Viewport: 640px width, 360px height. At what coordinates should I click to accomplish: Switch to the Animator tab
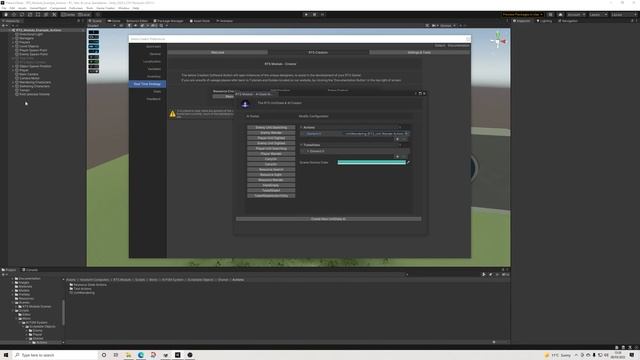224,21
